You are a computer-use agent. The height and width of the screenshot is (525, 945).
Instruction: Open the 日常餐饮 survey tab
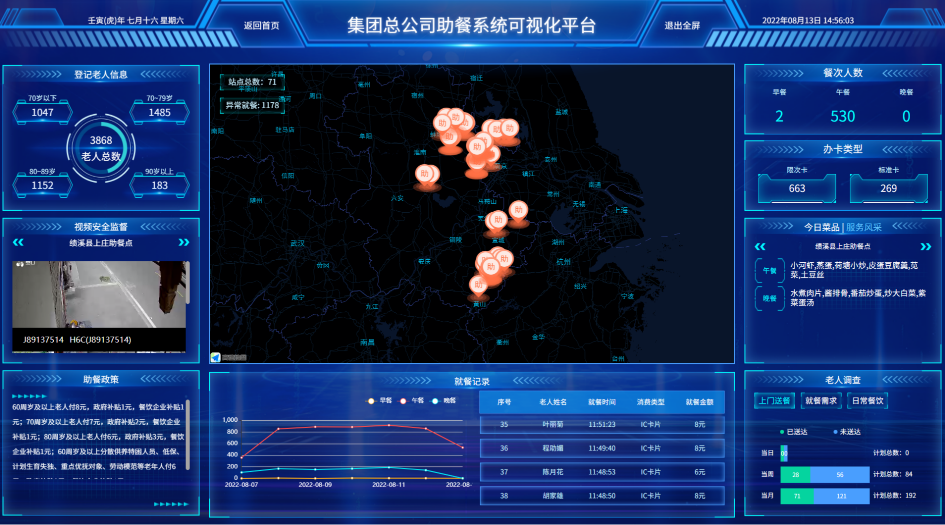point(867,401)
